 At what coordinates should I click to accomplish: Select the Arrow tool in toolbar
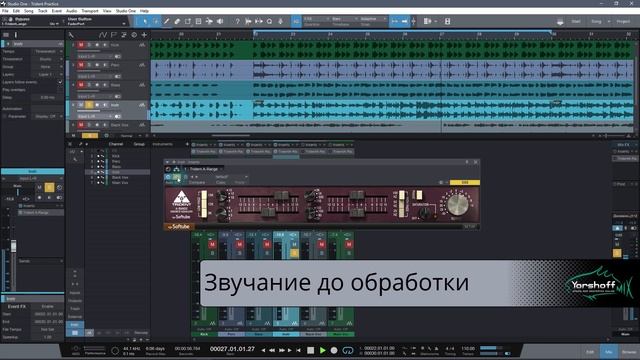(x=144, y=21)
